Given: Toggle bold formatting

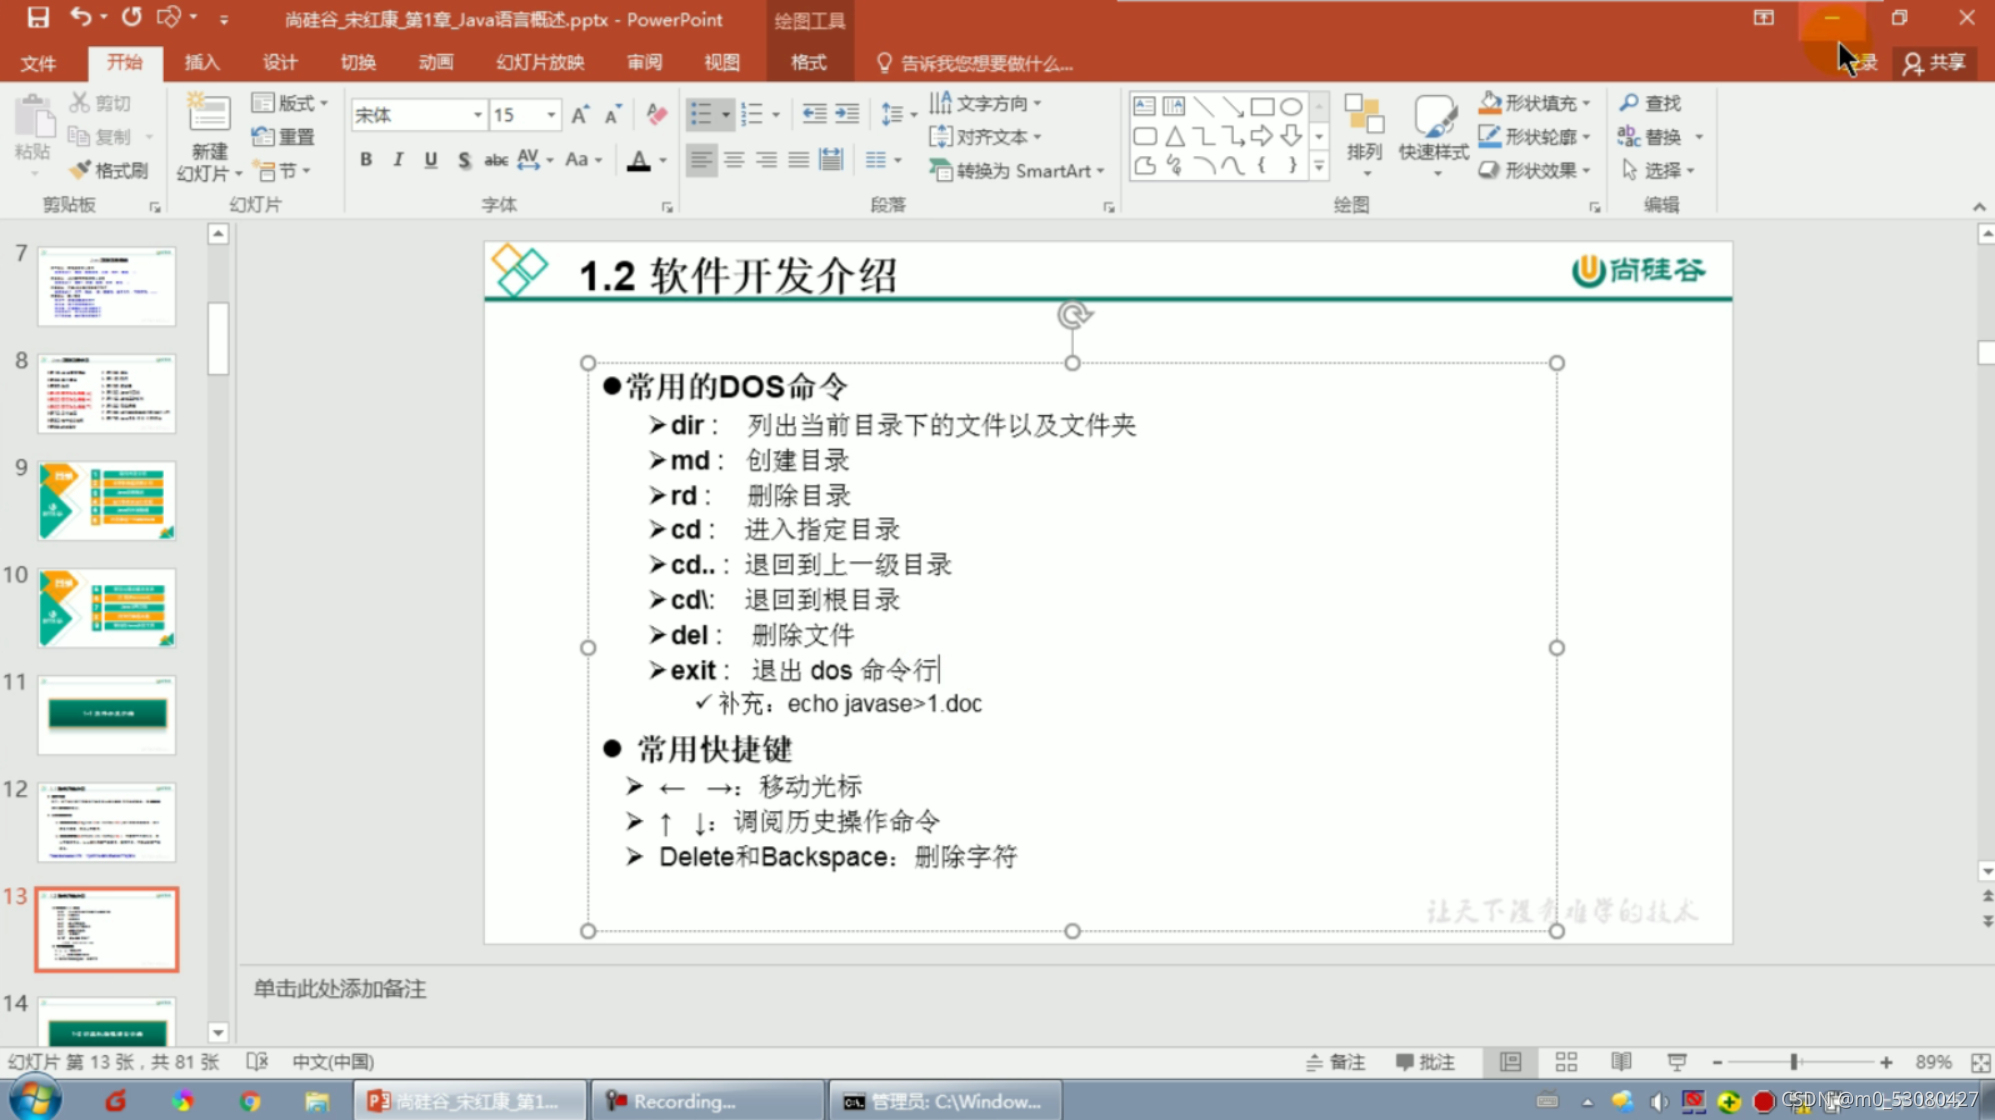Looking at the screenshot, I should (366, 160).
